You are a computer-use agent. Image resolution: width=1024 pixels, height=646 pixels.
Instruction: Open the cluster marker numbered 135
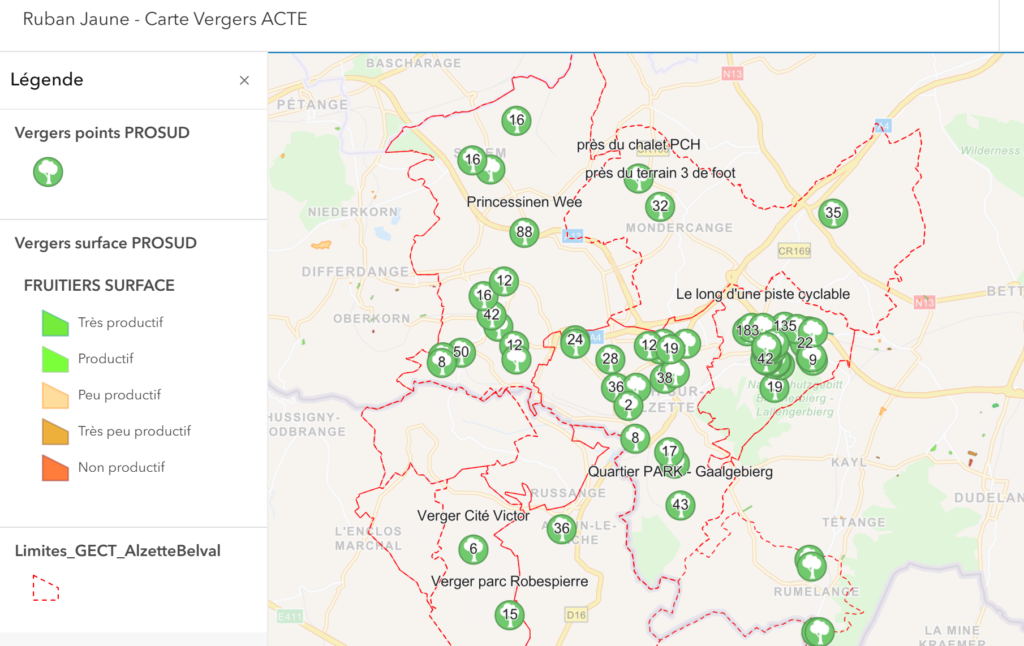(785, 325)
